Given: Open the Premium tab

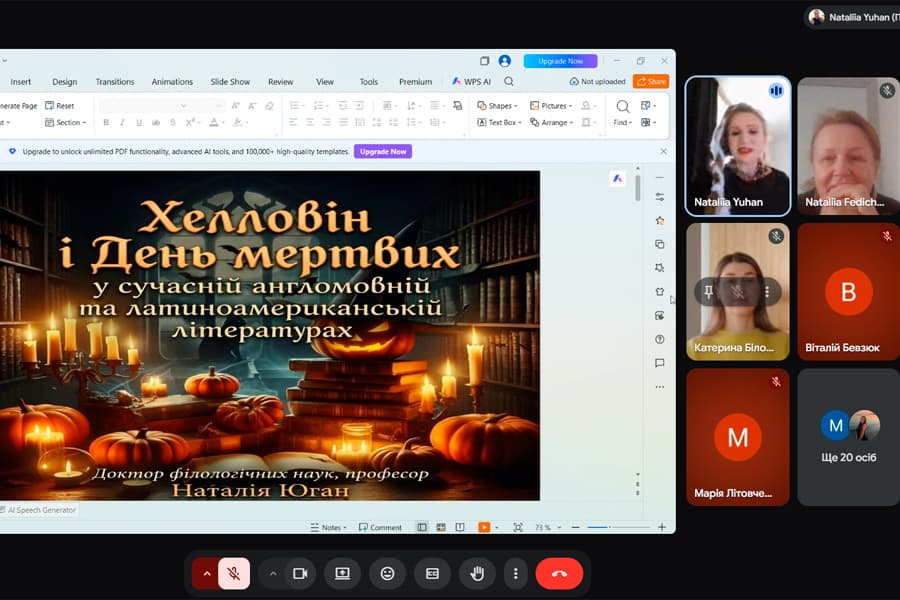Looking at the screenshot, I should (416, 82).
